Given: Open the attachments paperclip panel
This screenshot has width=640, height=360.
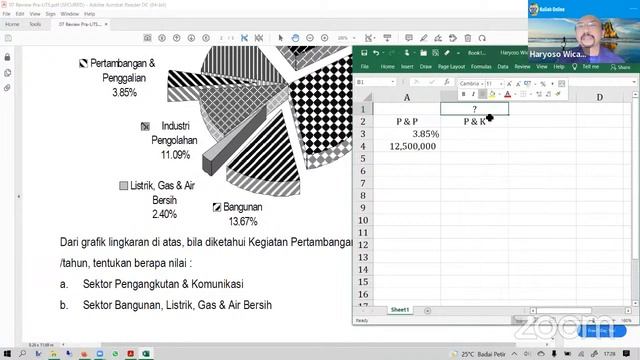Looking at the screenshot, I should (x=7, y=88).
